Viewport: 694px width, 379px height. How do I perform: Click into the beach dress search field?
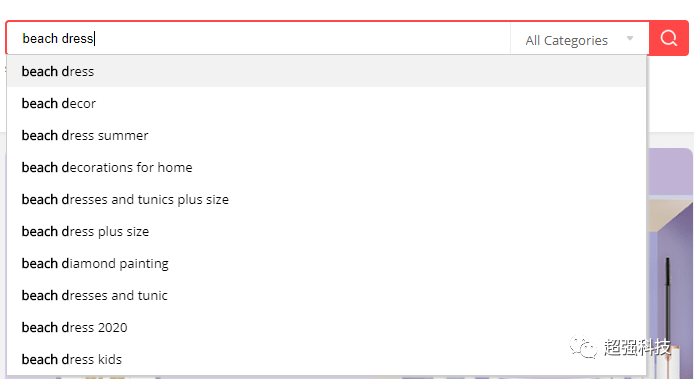point(258,39)
